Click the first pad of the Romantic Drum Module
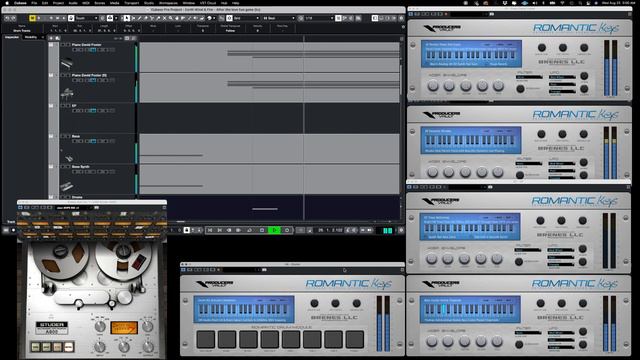 click(205, 340)
